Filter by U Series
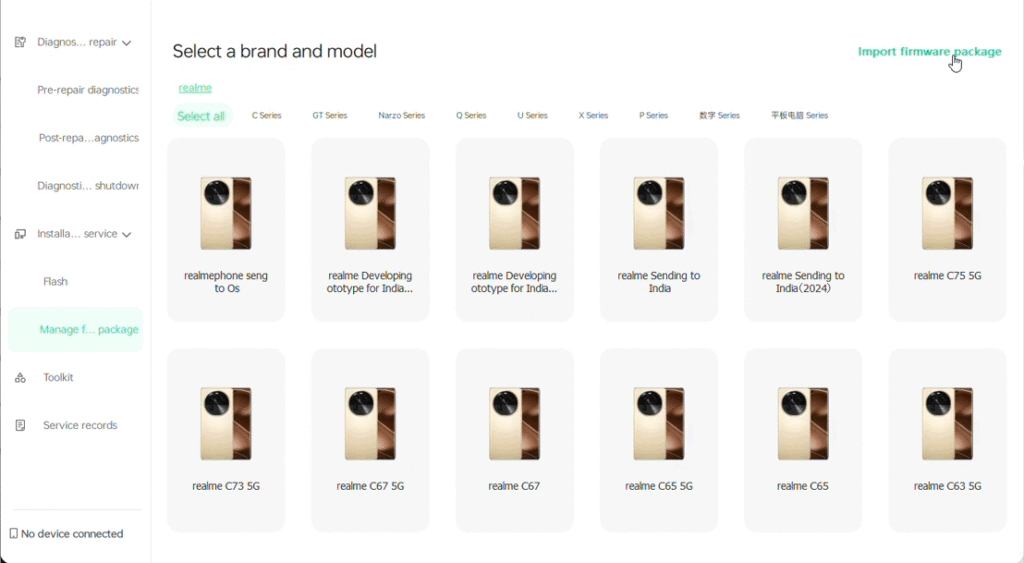1024x563 pixels. [532, 116]
